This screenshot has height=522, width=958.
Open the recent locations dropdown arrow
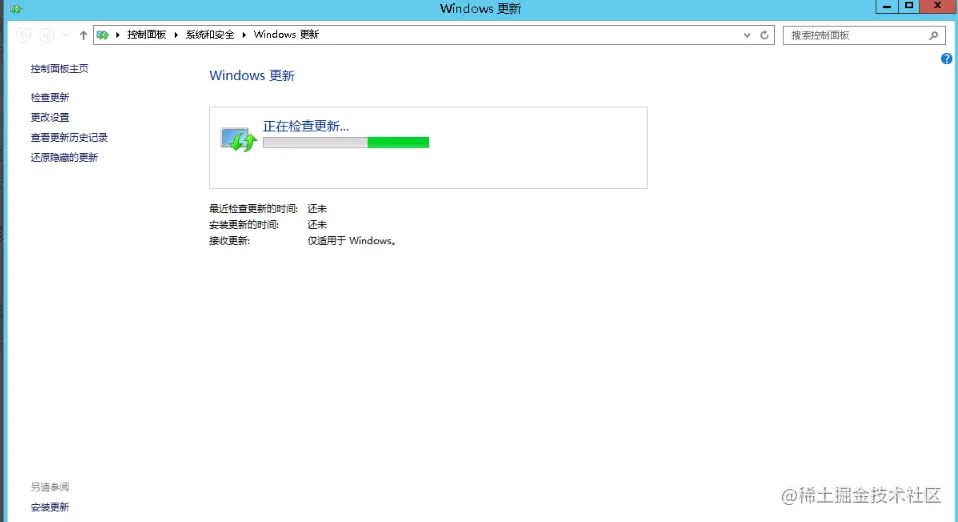(x=65, y=35)
